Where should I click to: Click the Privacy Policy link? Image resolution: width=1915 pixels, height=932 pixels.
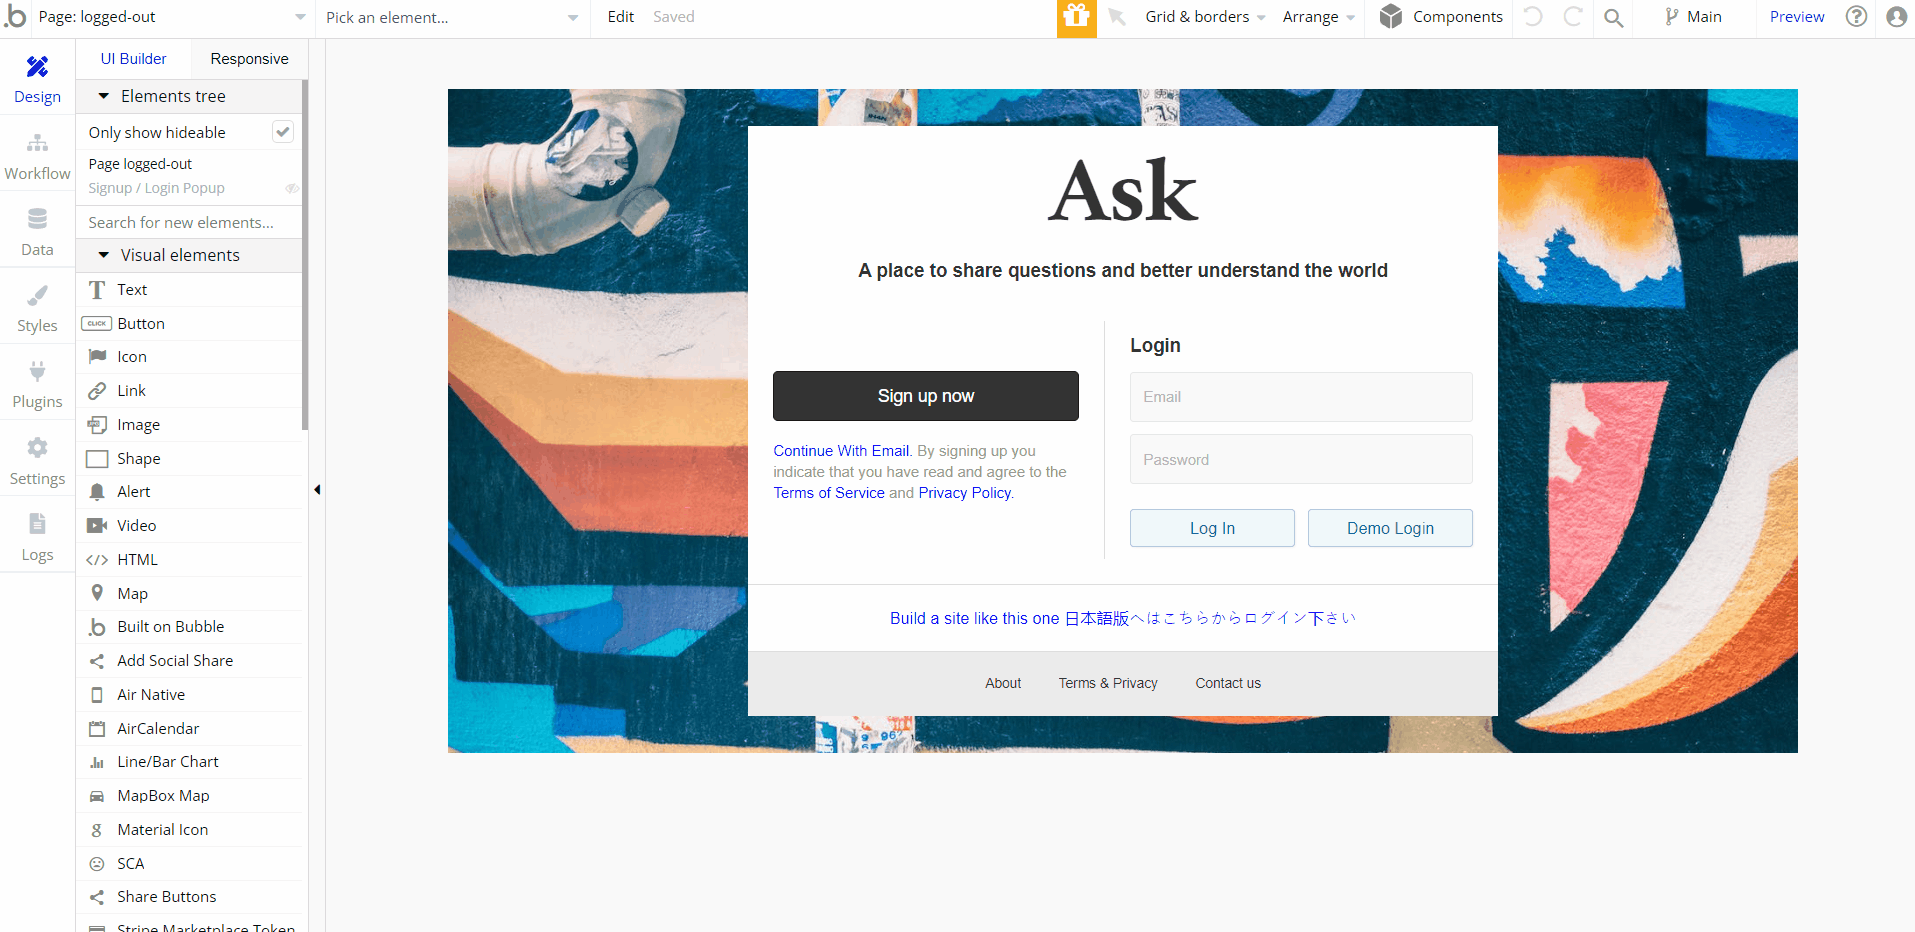pos(965,493)
